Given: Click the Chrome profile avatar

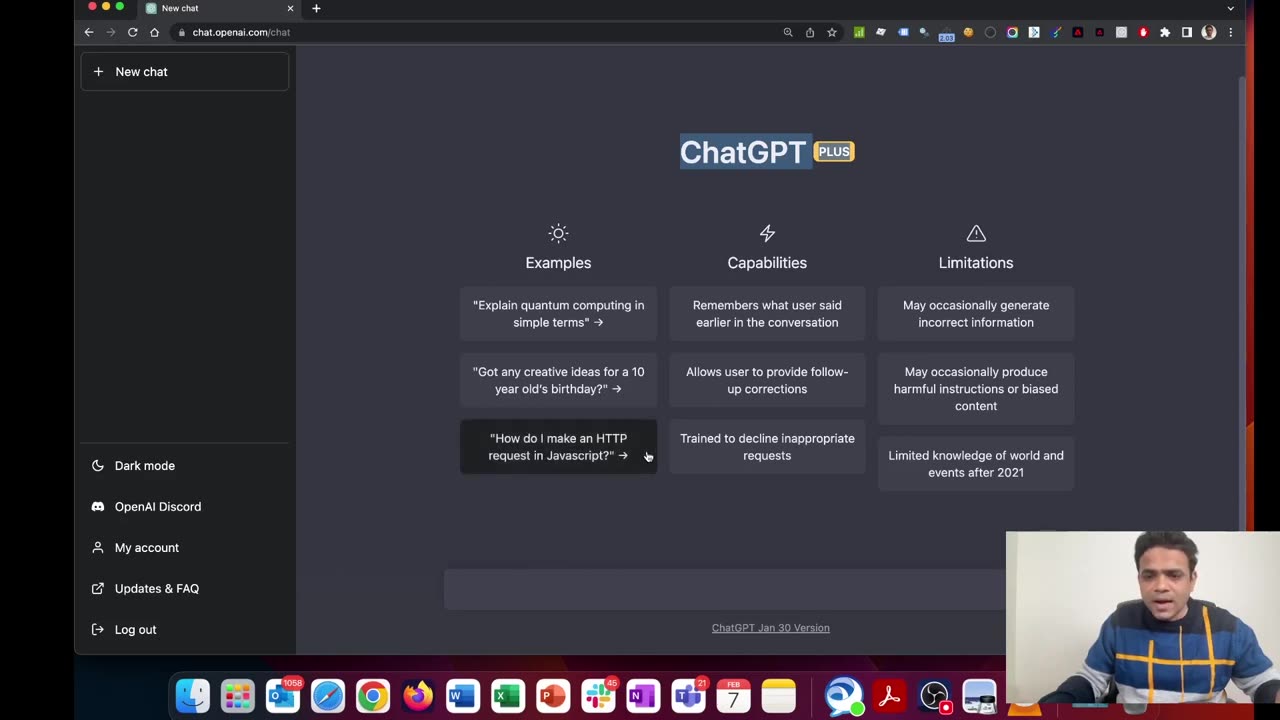Looking at the screenshot, I should point(1209,32).
